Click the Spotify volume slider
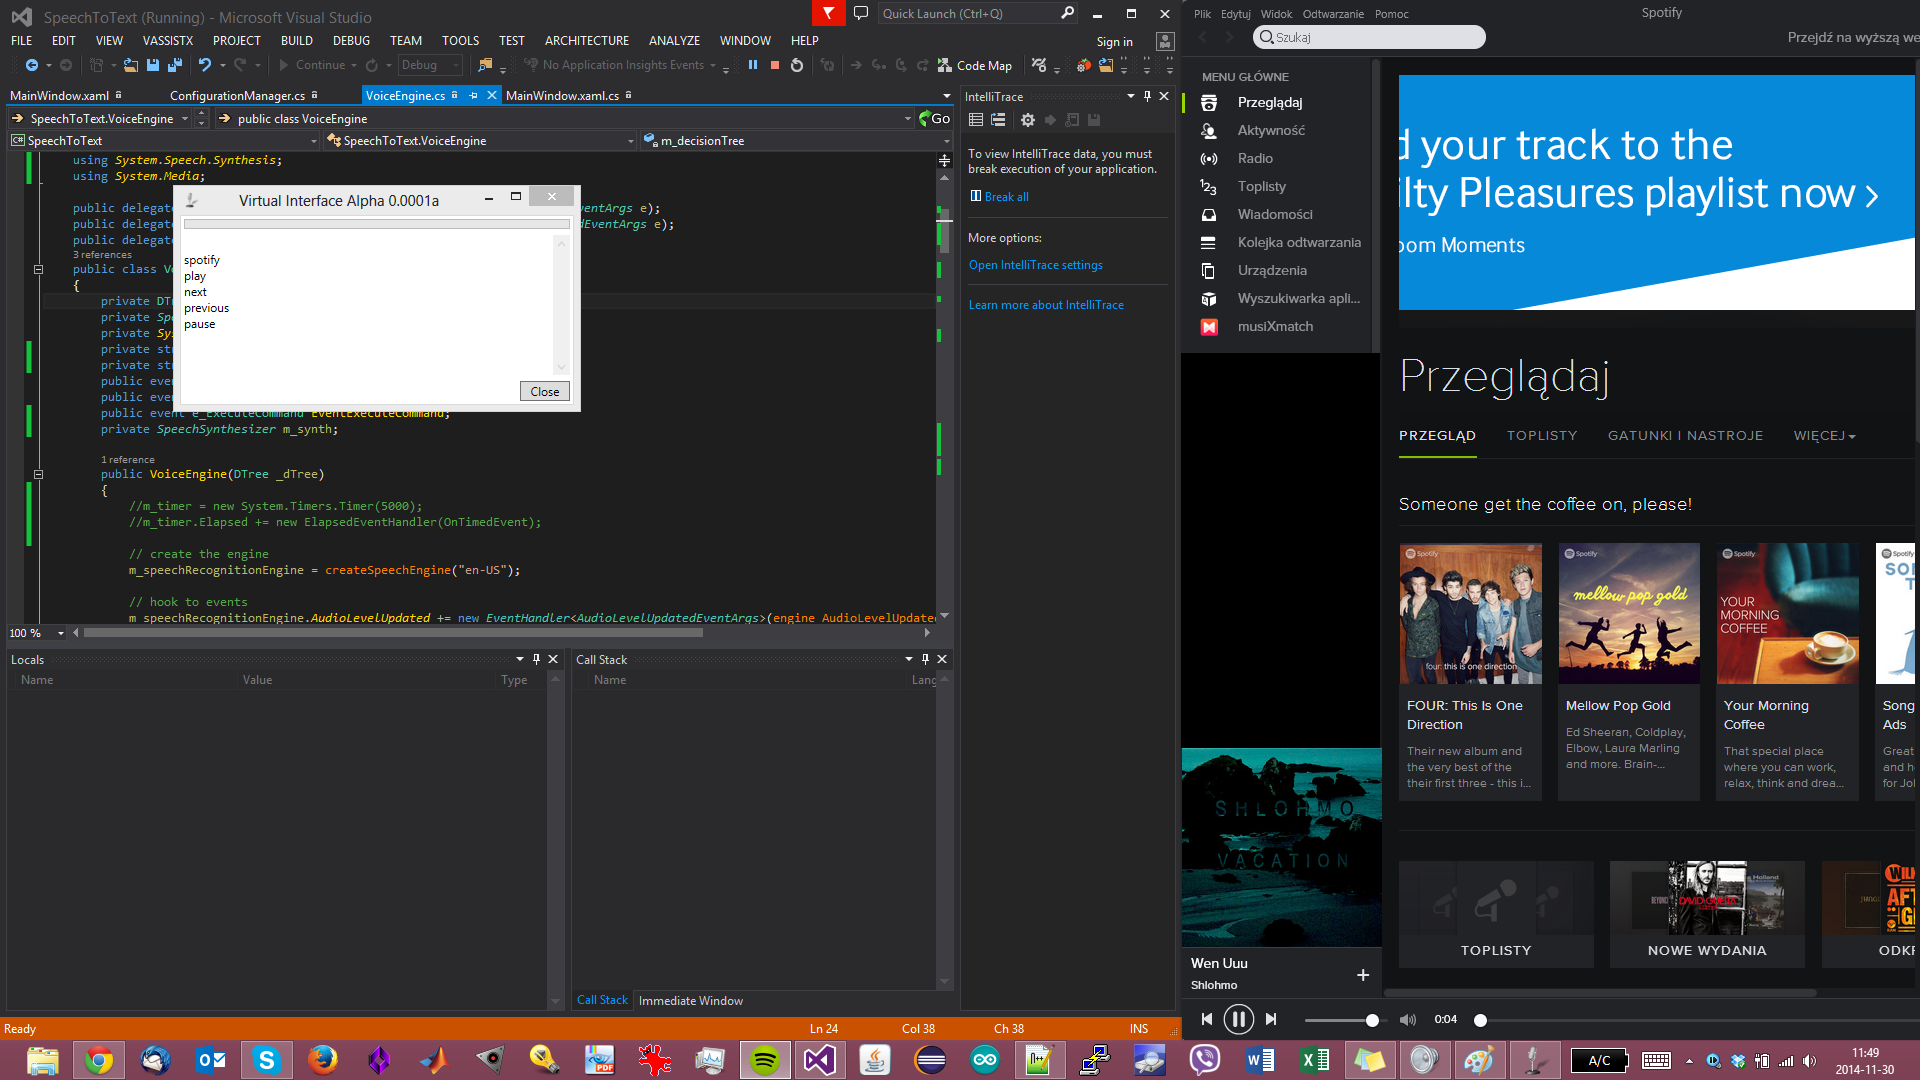This screenshot has width=1920, height=1080. coord(1340,1020)
